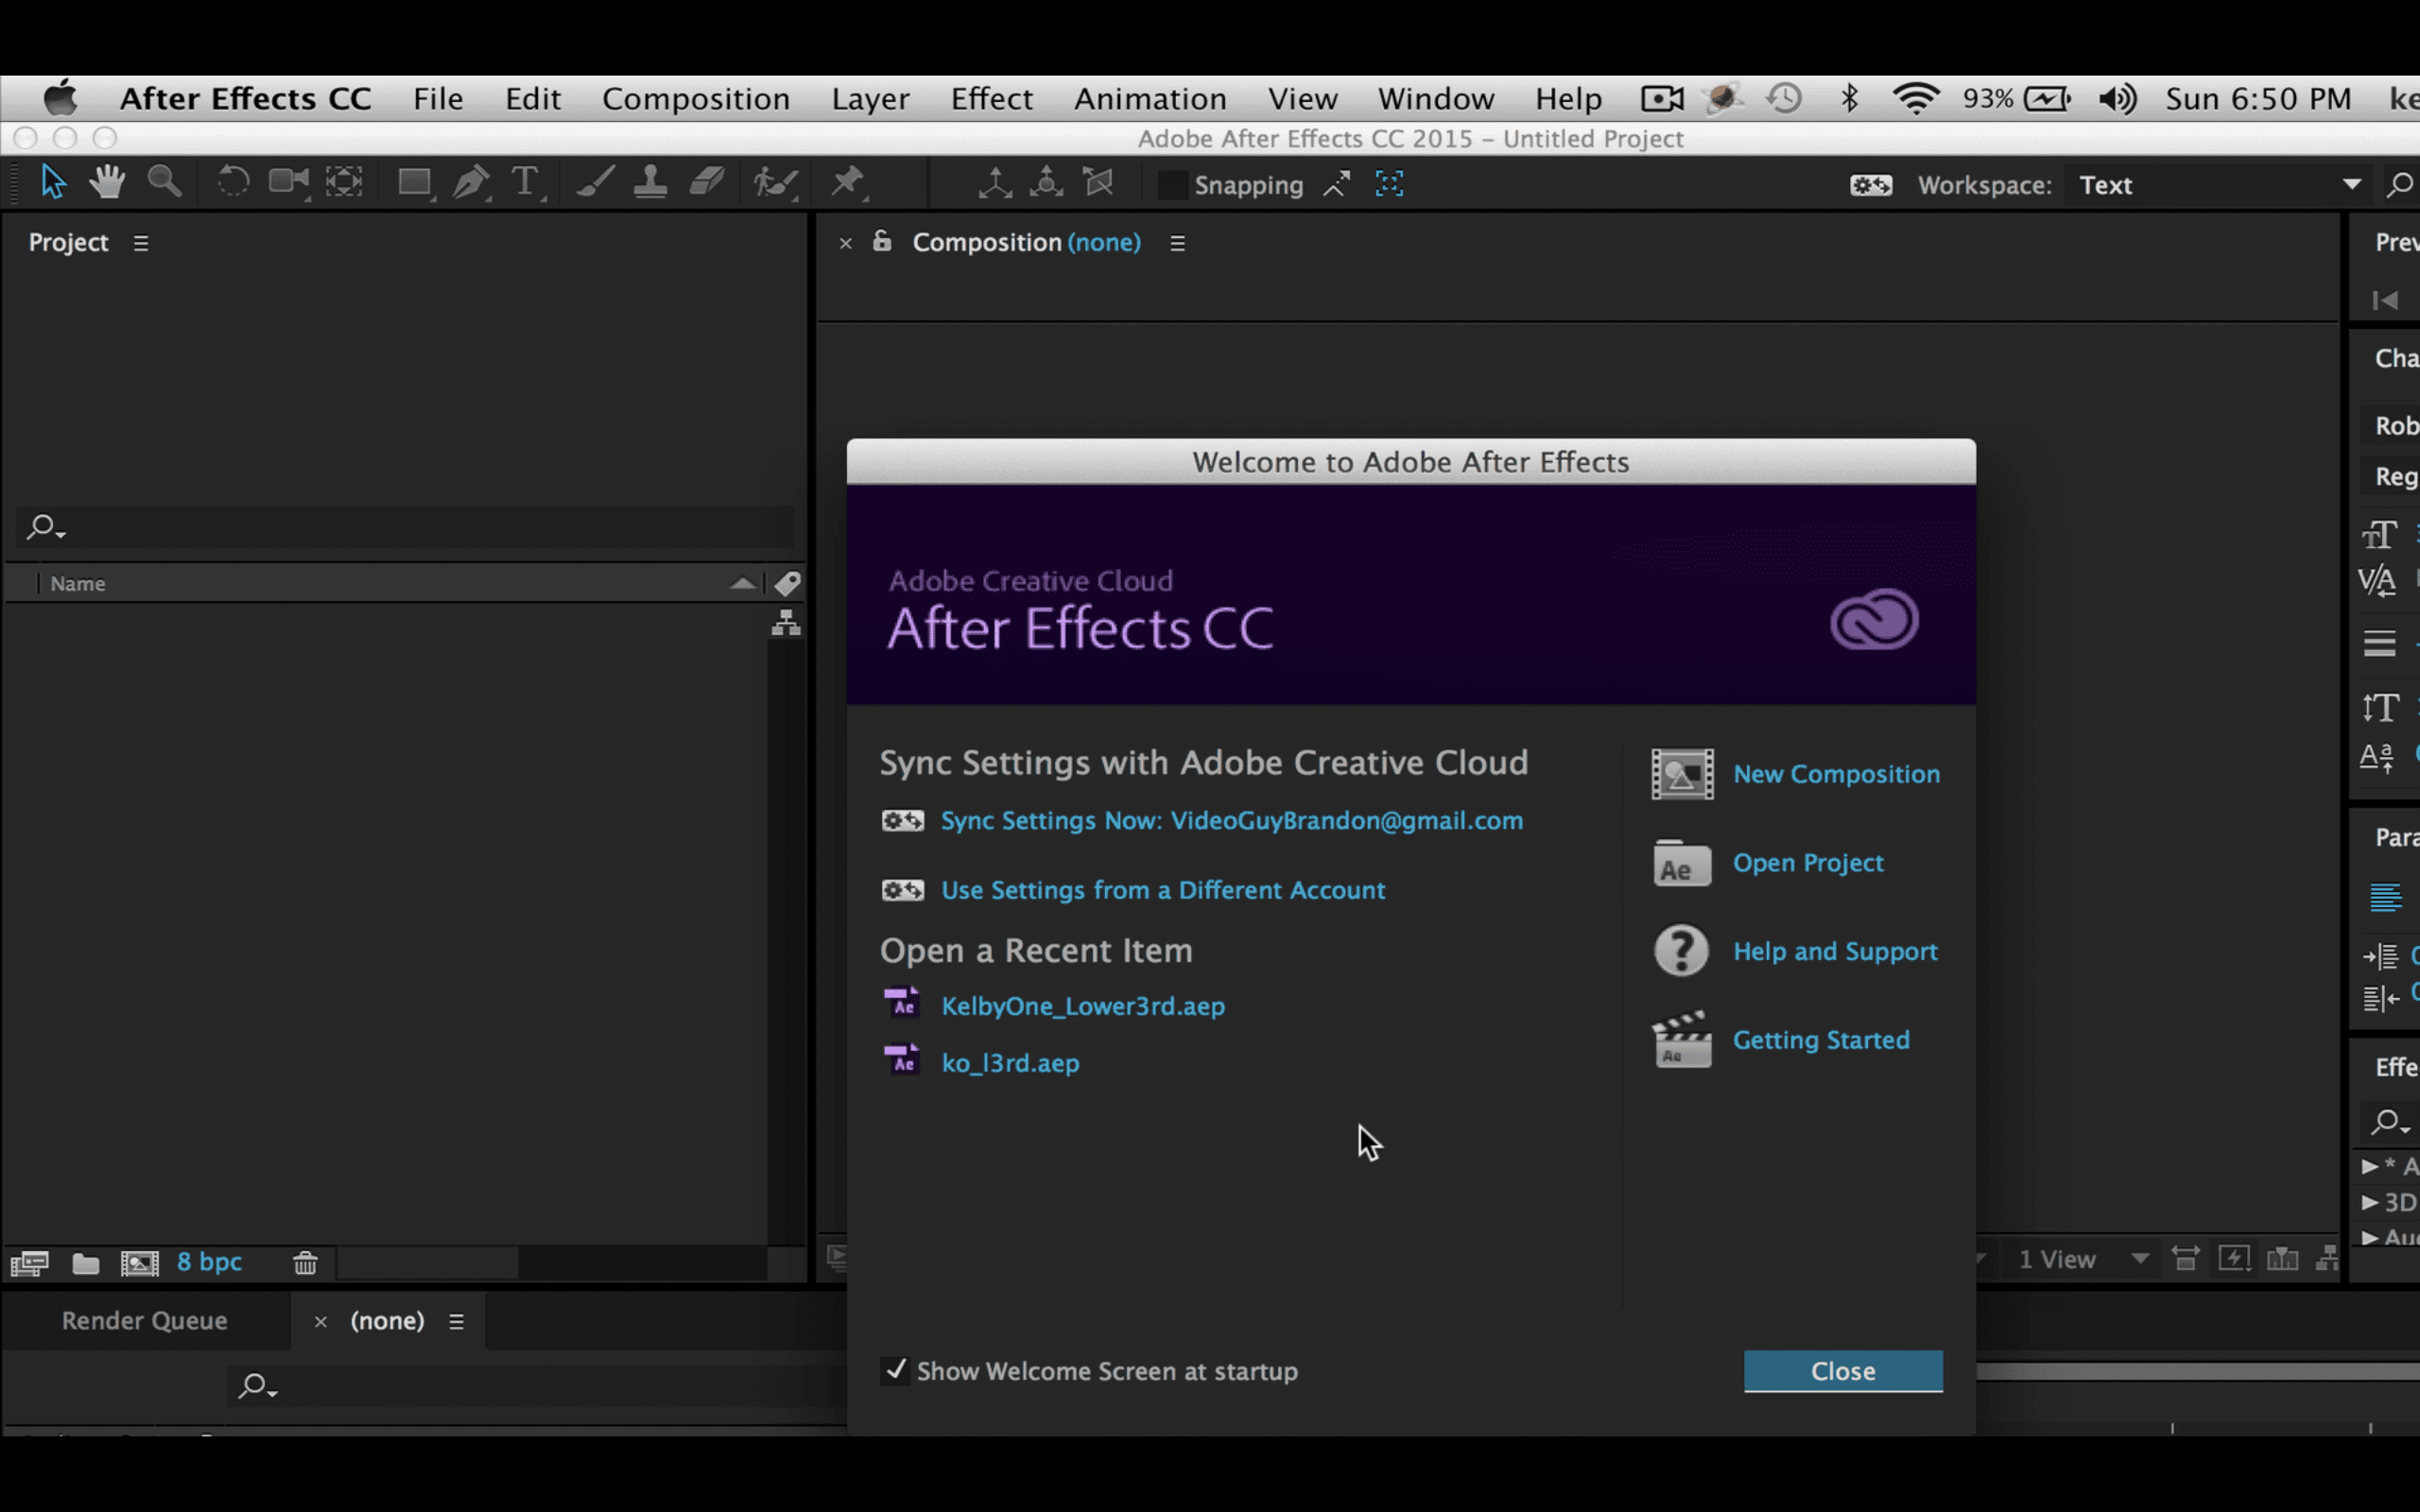
Task: Enable the composition lock icon
Action: pos(882,242)
